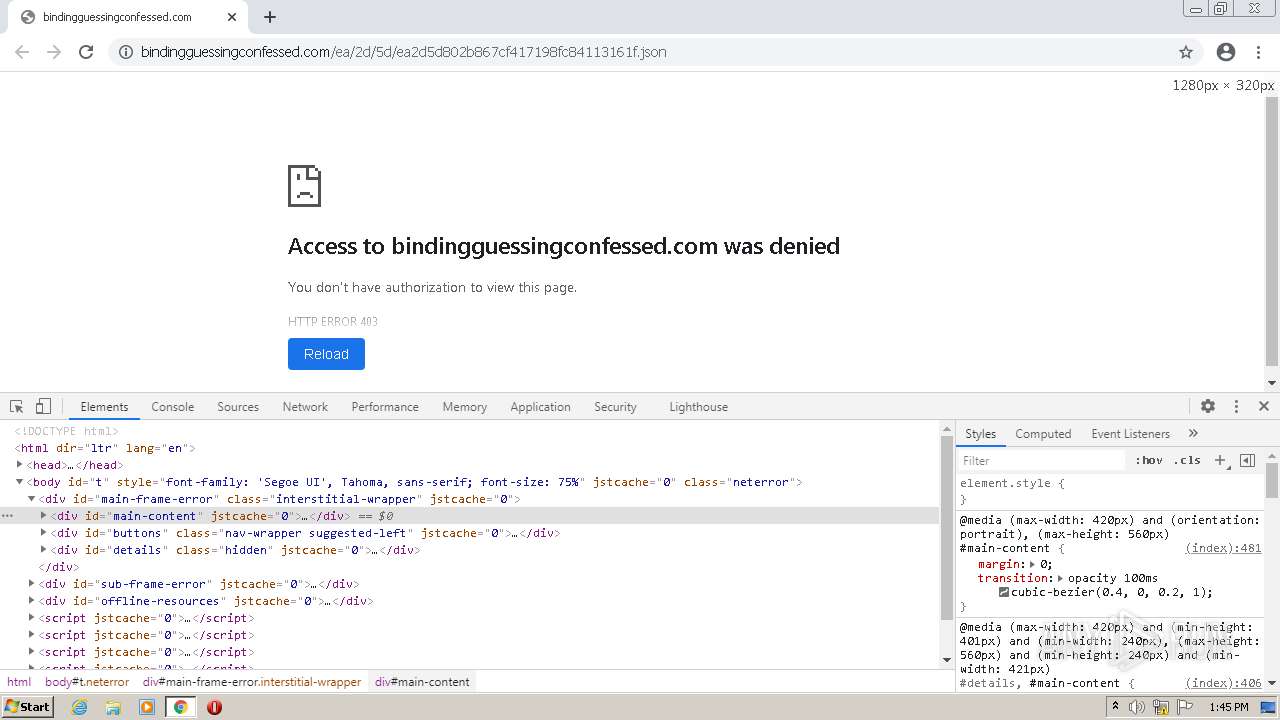
Task: Open the Windows Start menu
Action: (x=27, y=707)
